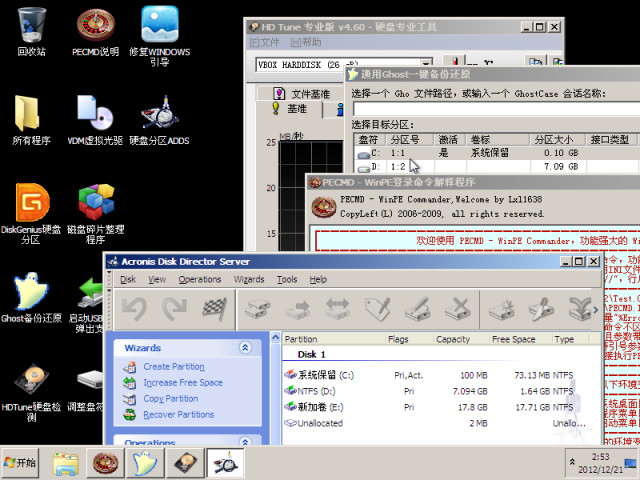Sort by the Capacity column header
This screenshot has height=480, width=640.
(x=461, y=339)
